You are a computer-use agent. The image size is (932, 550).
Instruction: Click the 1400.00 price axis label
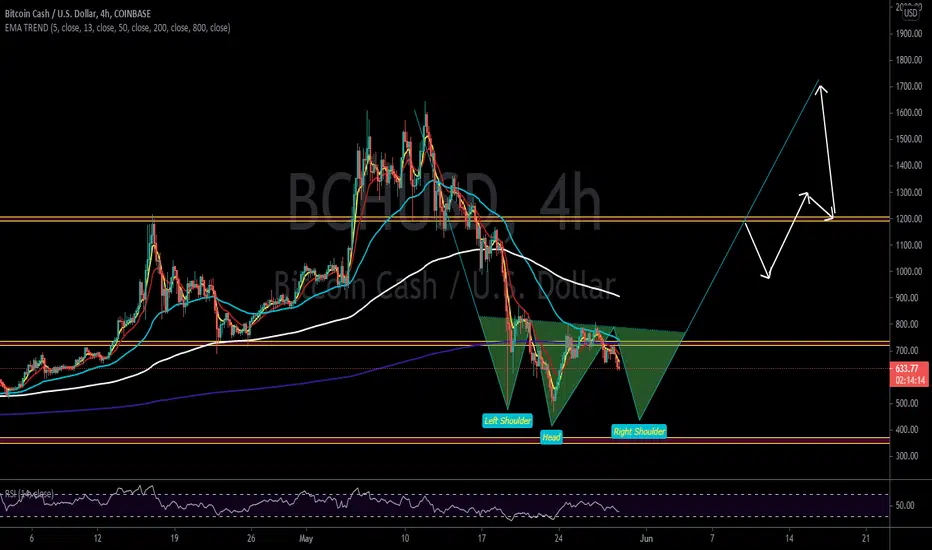[909, 165]
